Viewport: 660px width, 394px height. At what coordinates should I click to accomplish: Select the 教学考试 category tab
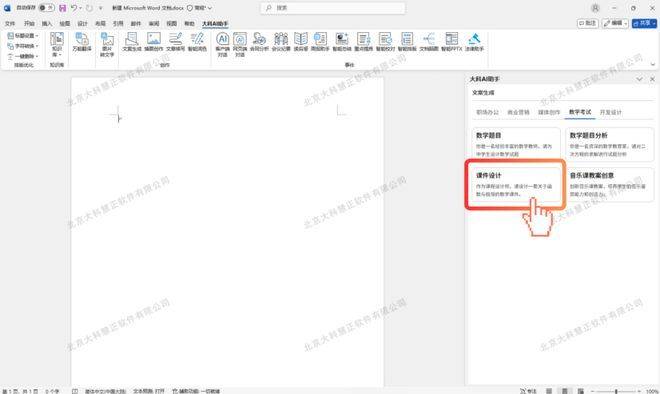[x=580, y=112]
